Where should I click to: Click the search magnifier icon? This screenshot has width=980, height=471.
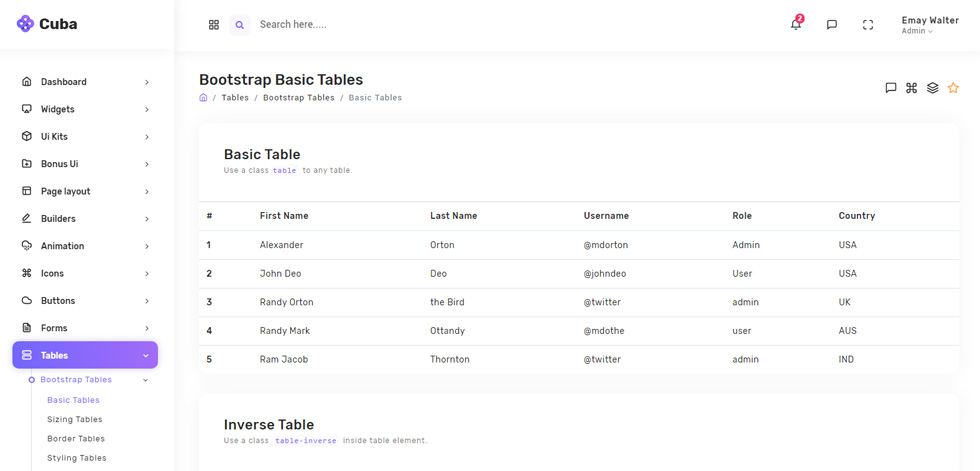tap(239, 25)
